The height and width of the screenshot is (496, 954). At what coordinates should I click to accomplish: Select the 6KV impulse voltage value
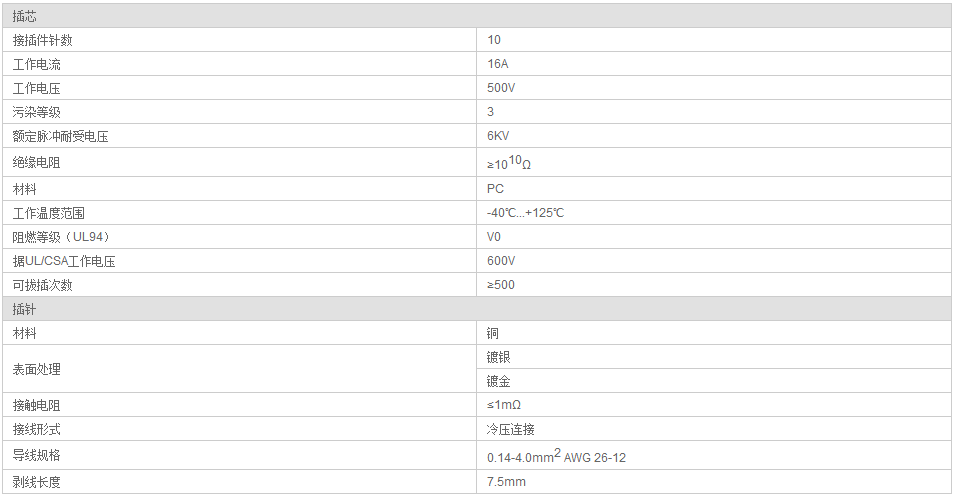tap(498, 136)
